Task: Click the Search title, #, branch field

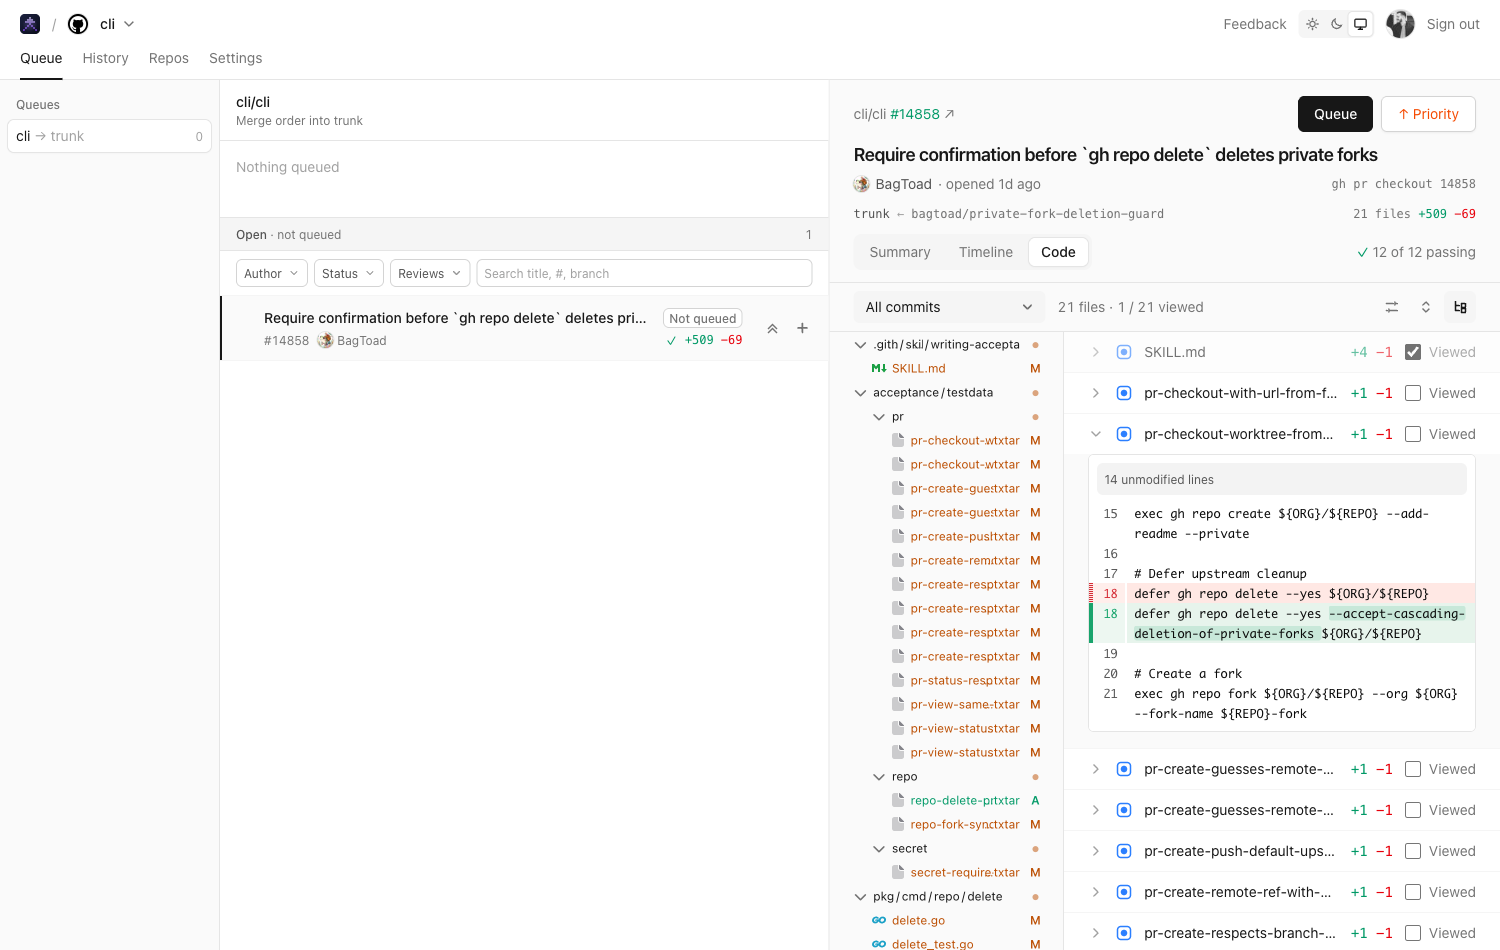Action: click(x=644, y=273)
